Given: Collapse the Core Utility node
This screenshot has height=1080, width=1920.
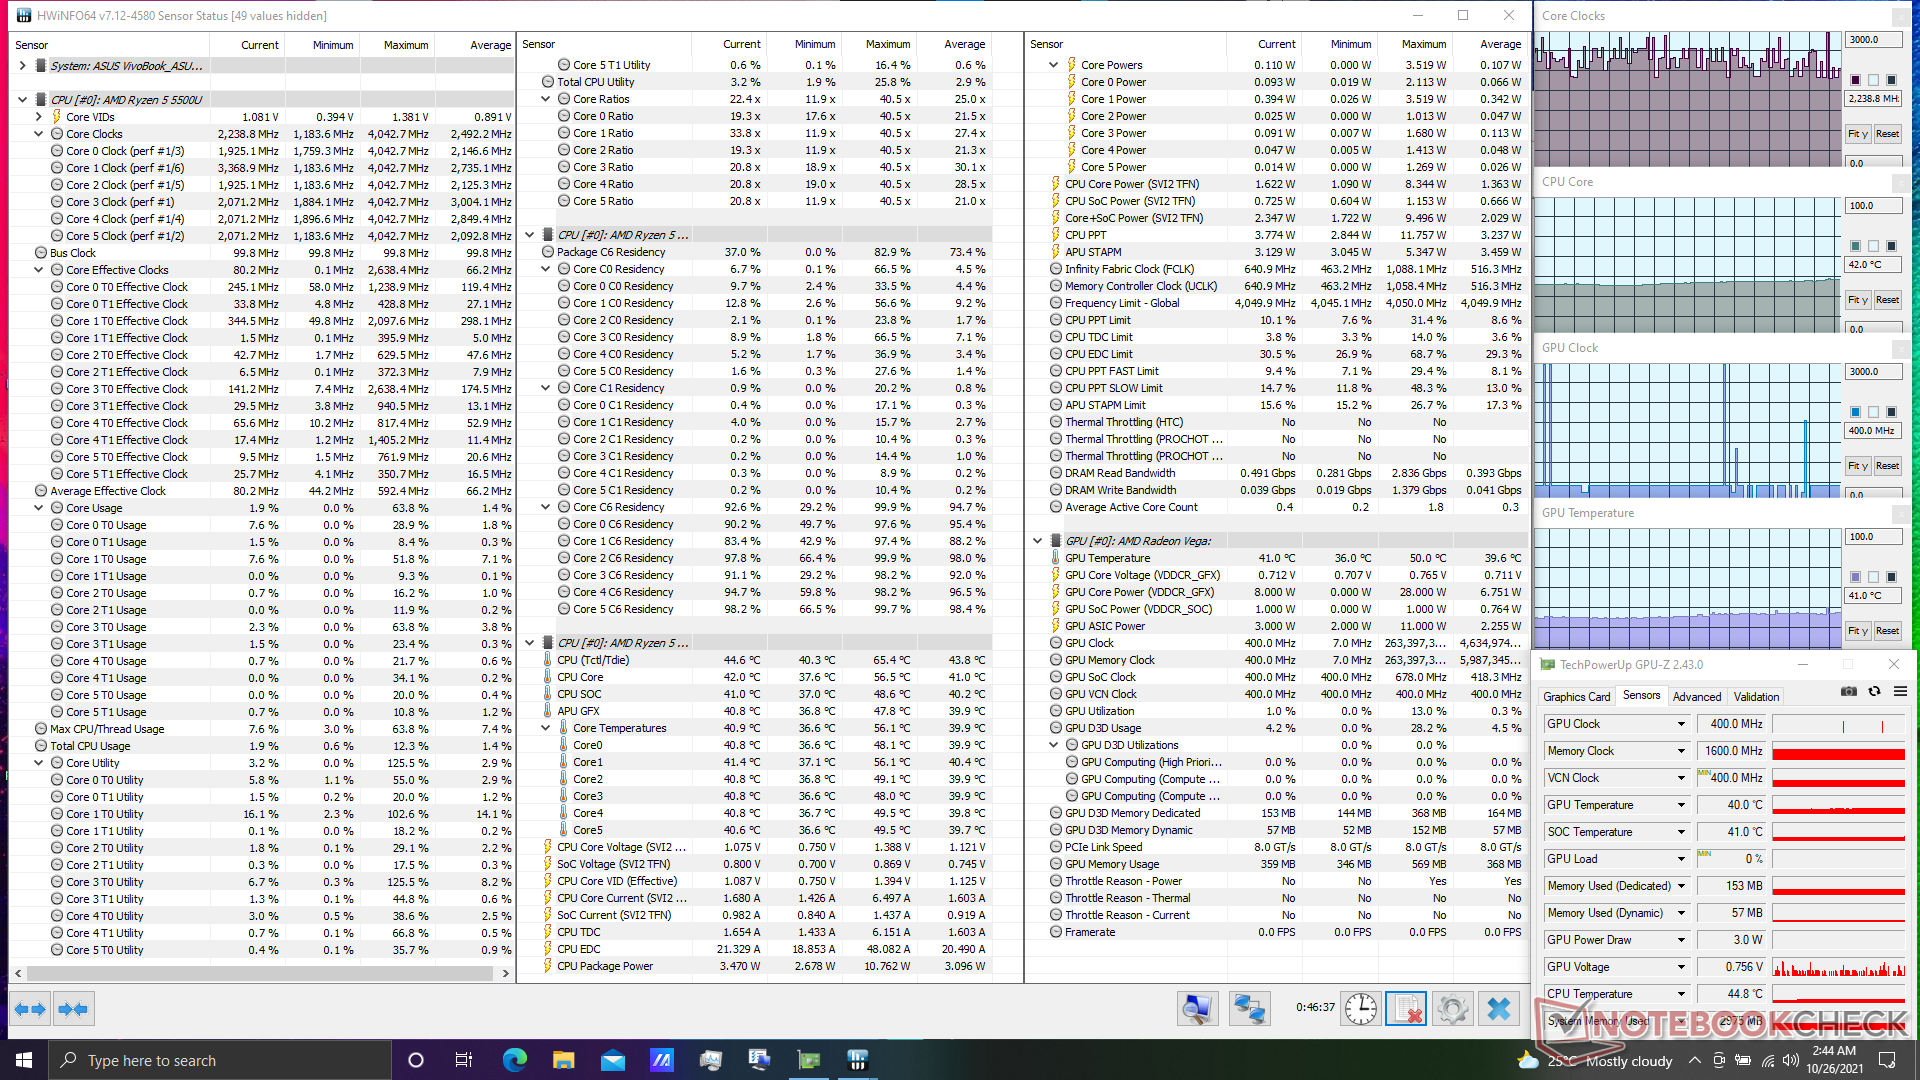Looking at the screenshot, I should click(39, 763).
